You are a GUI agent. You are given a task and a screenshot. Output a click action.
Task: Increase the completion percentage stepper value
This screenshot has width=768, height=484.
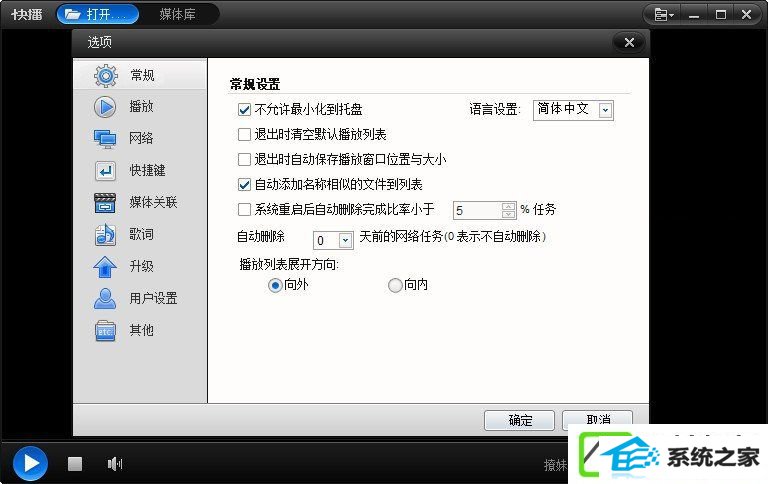coord(508,206)
